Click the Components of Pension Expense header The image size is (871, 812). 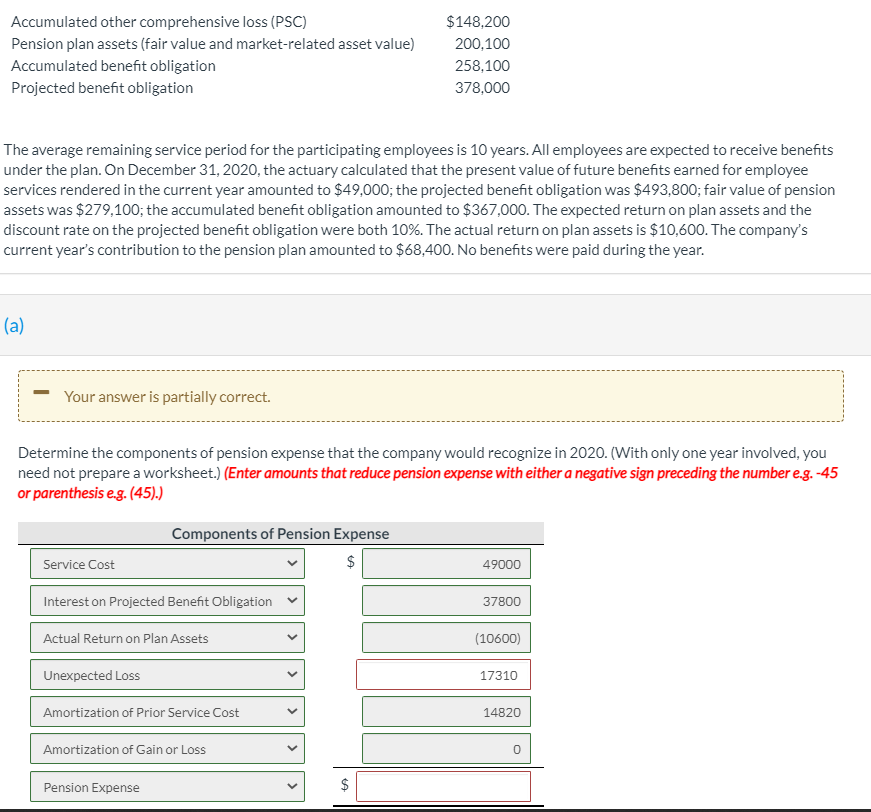(x=281, y=533)
